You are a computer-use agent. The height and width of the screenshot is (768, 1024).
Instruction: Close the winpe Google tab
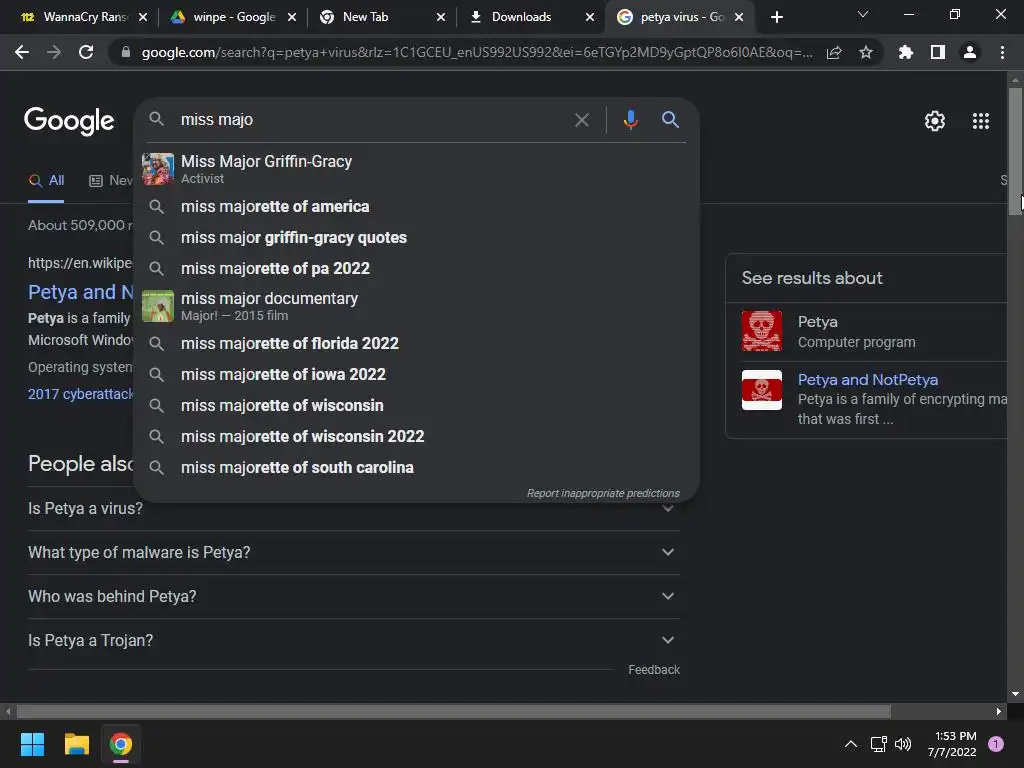292,17
